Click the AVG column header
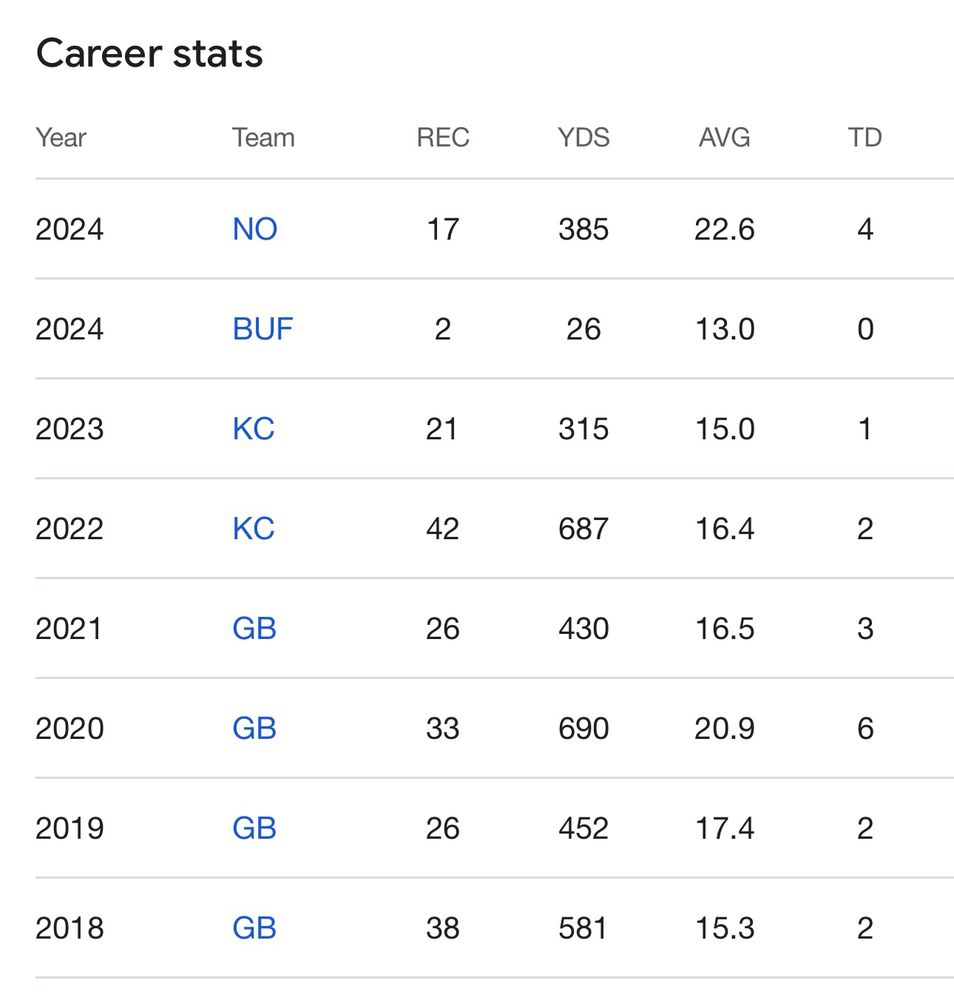954x1000 pixels. 724,137
